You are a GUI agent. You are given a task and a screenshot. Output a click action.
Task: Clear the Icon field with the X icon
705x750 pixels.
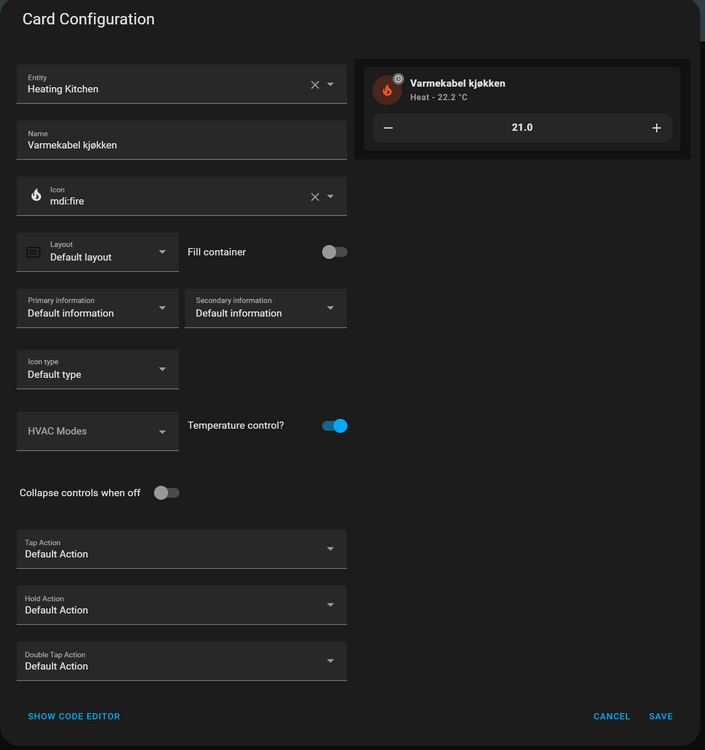315,197
